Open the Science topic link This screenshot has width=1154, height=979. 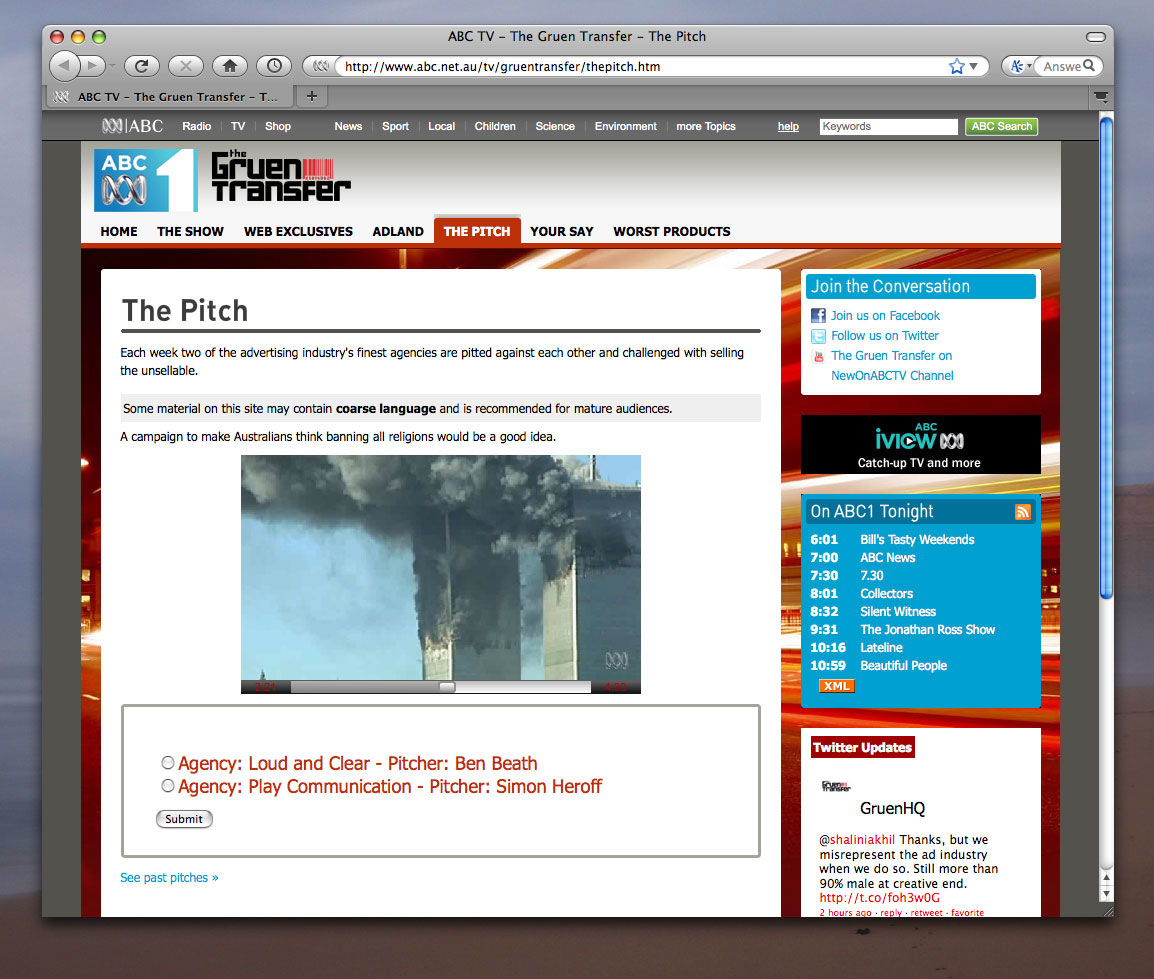click(x=555, y=127)
